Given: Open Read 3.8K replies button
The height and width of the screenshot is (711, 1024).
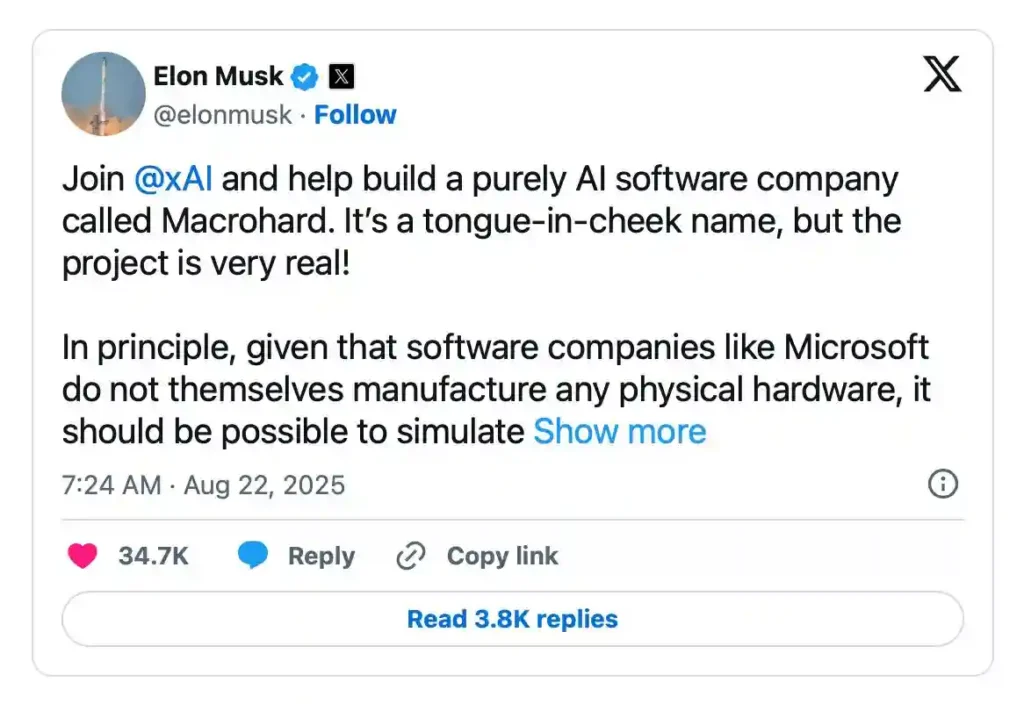Looking at the screenshot, I should [x=512, y=619].
